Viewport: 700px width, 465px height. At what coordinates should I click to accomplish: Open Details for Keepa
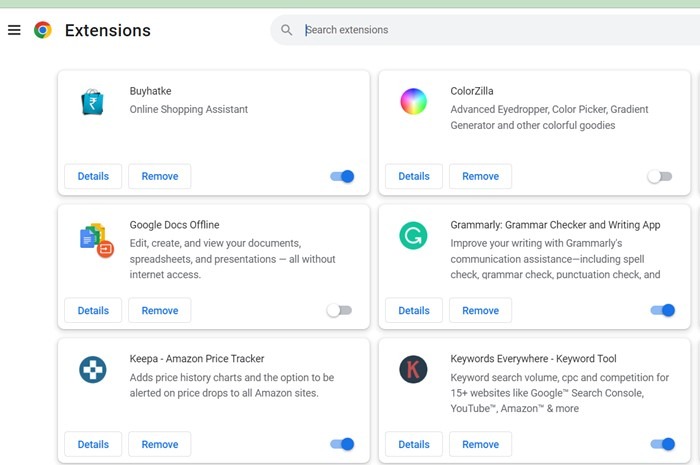tap(93, 444)
